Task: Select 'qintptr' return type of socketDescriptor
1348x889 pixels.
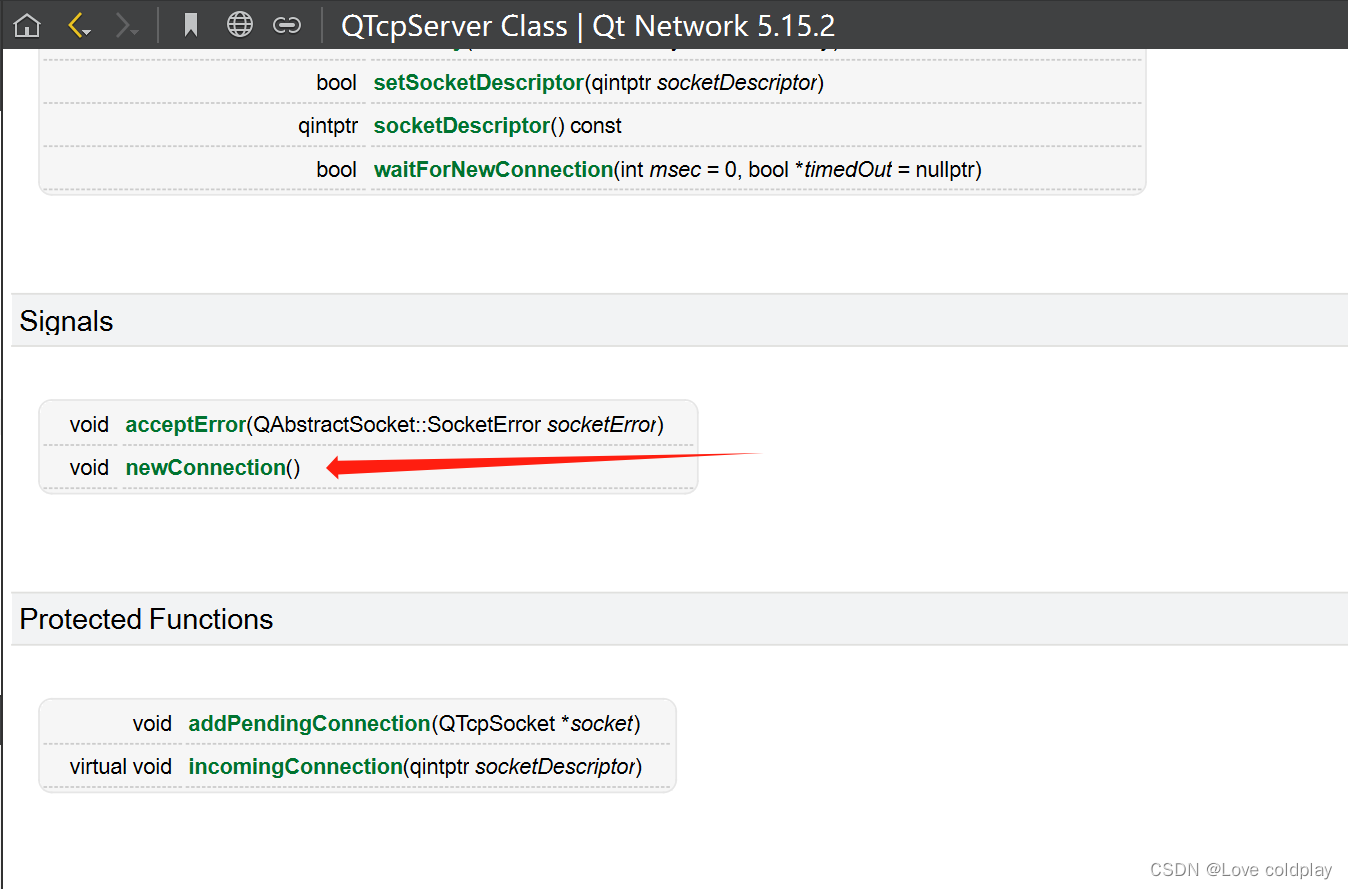Action: pyautogui.click(x=327, y=126)
